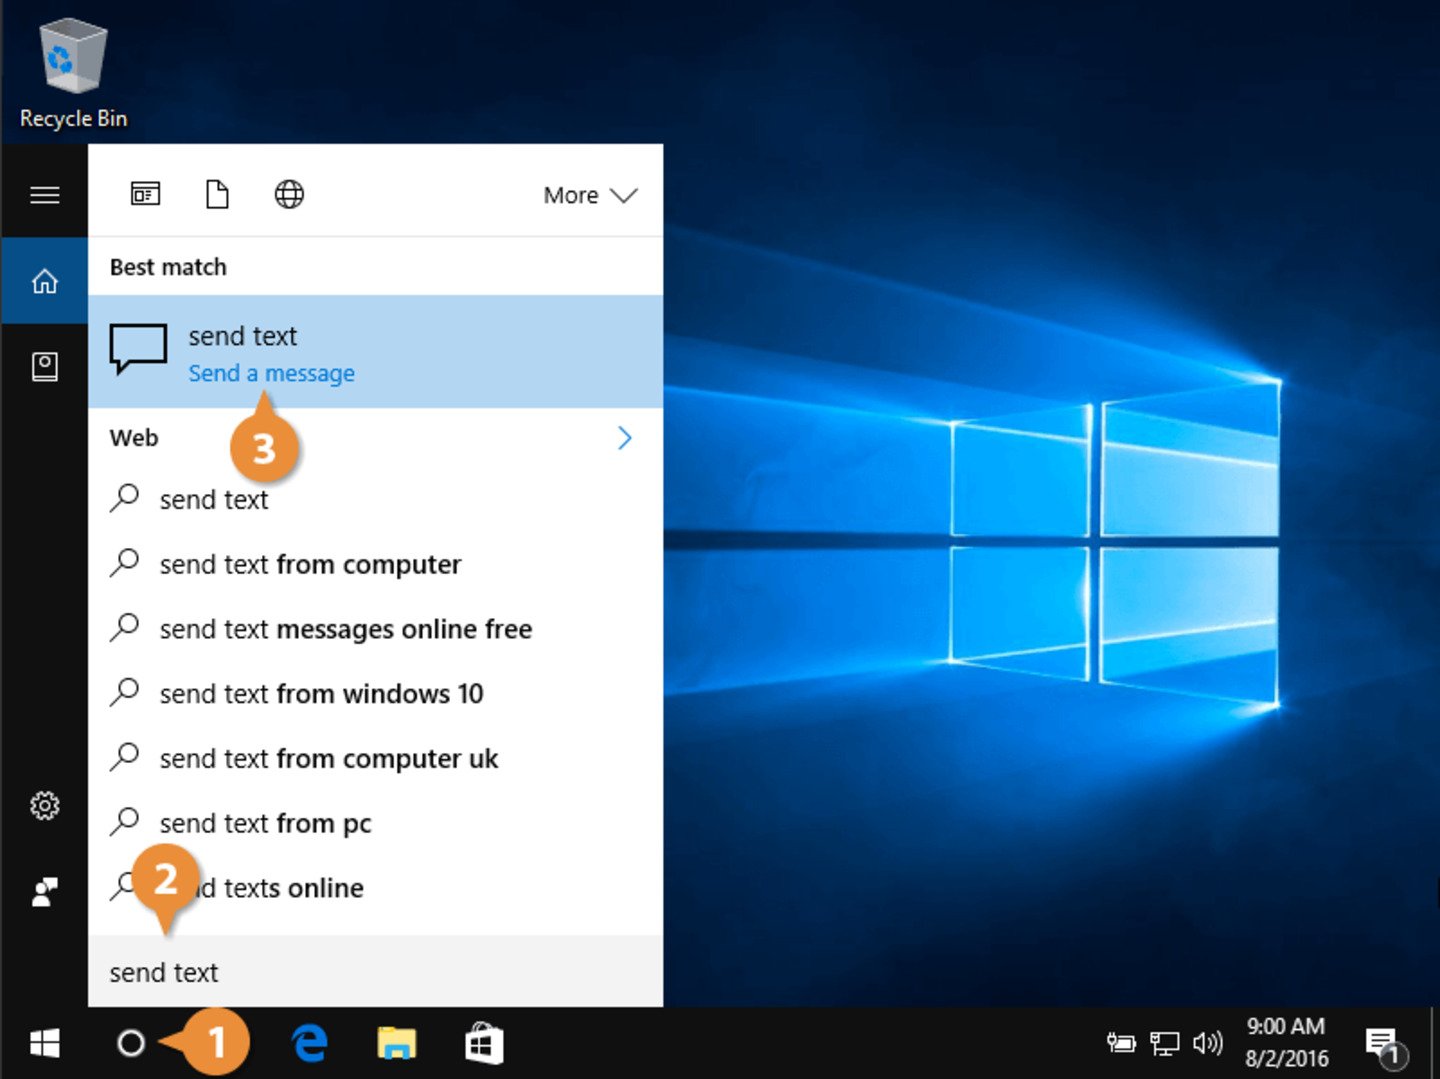
Task: Click the volume speaker icon in tray
Action: pos(1208,1043)
